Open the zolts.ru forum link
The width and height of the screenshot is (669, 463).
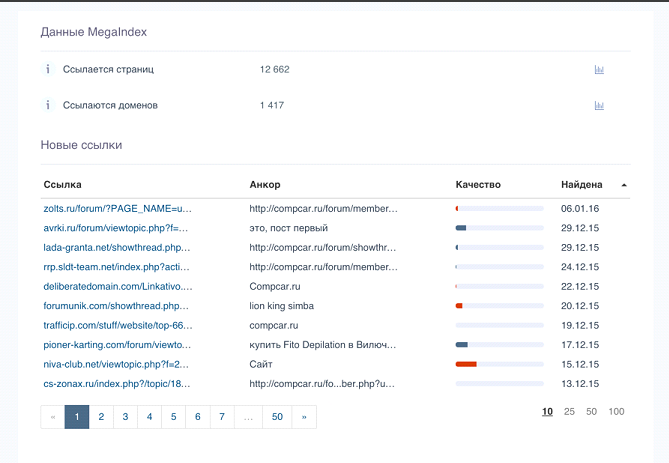[x=117, y=209]
